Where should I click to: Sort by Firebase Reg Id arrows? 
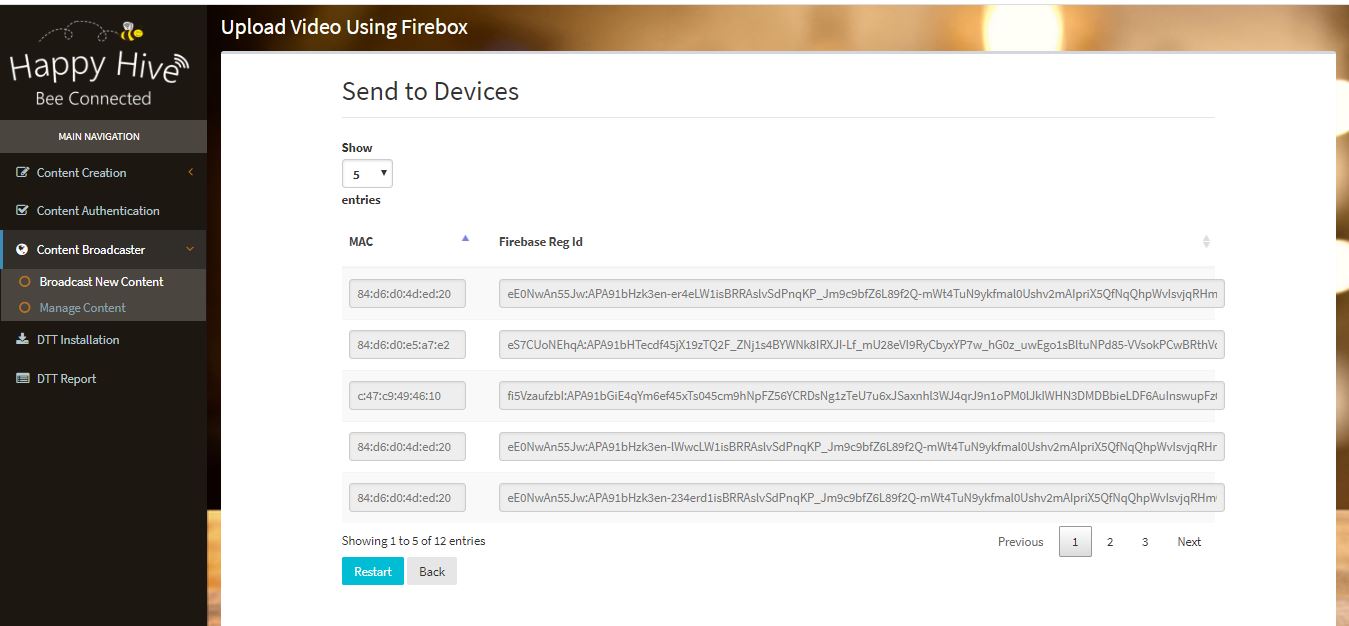tap(1205, 242)
